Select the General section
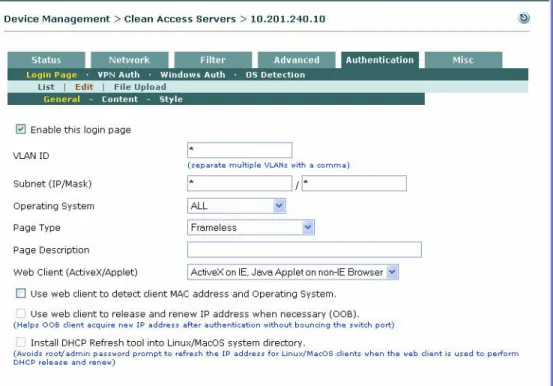Screen dimensions: 553x386 (62, 99)
